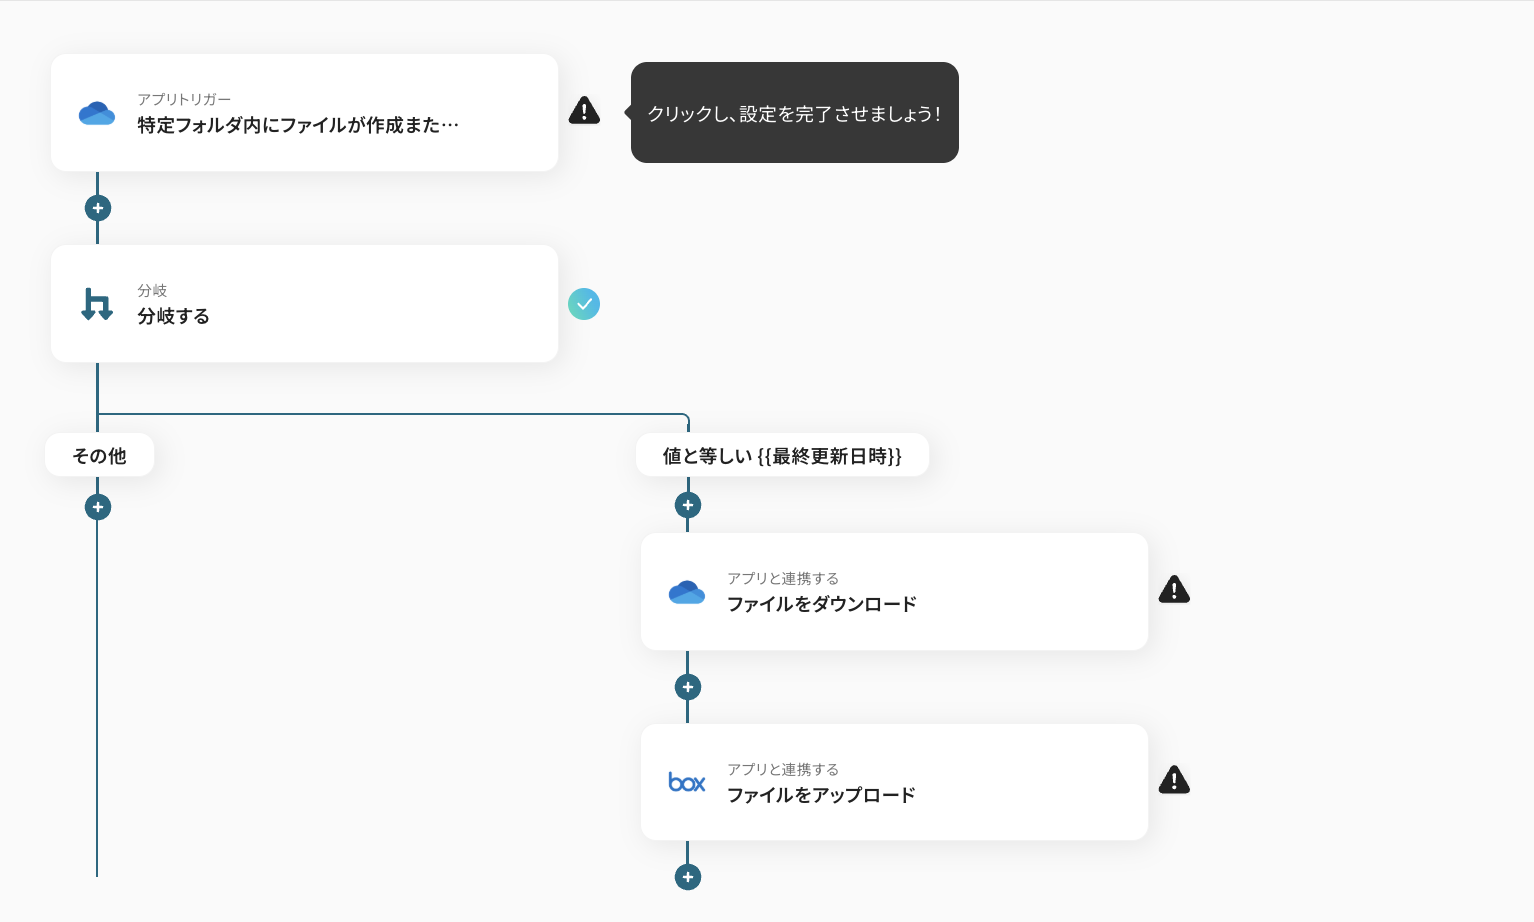Click the クリックし、設定を完了させましょう tooltip
The image size is (1534, 922).
click(x=794, y=113)
